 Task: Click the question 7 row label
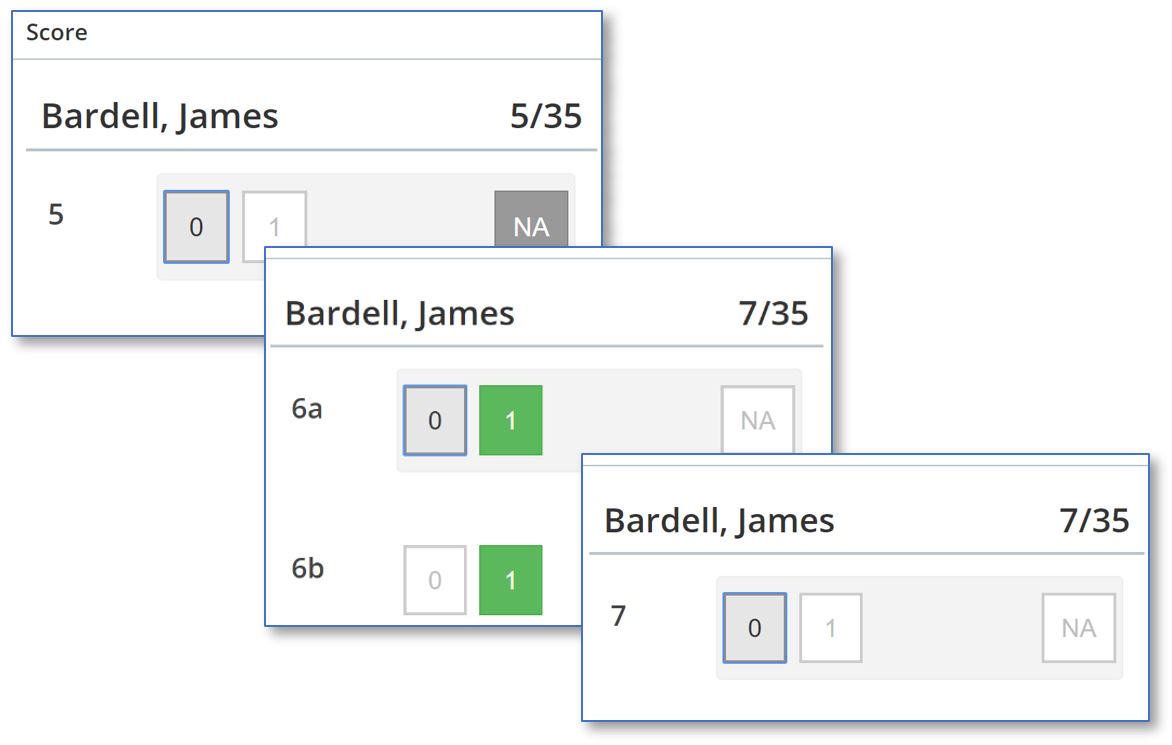tap(618, 616)
